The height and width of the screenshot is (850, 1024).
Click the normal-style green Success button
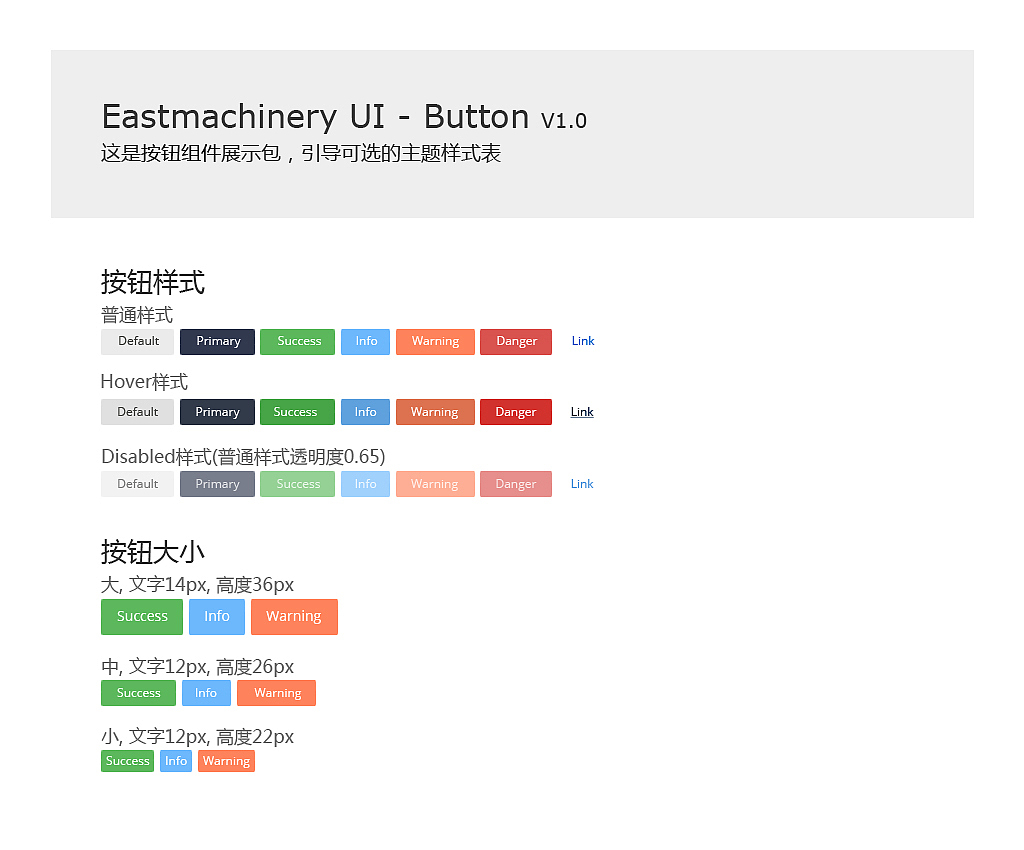[x=298, y=342]
